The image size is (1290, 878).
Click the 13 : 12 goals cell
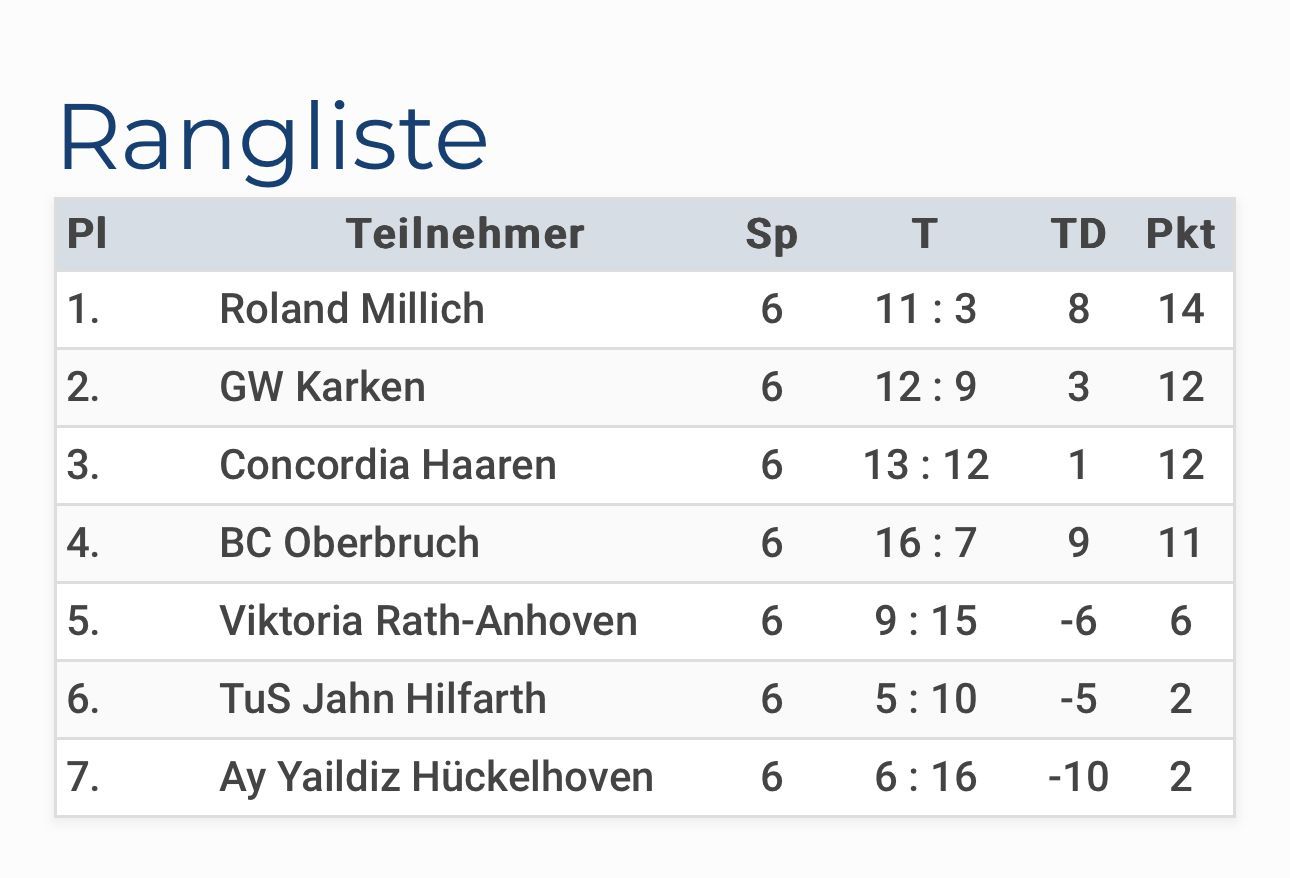pos(925,465)
